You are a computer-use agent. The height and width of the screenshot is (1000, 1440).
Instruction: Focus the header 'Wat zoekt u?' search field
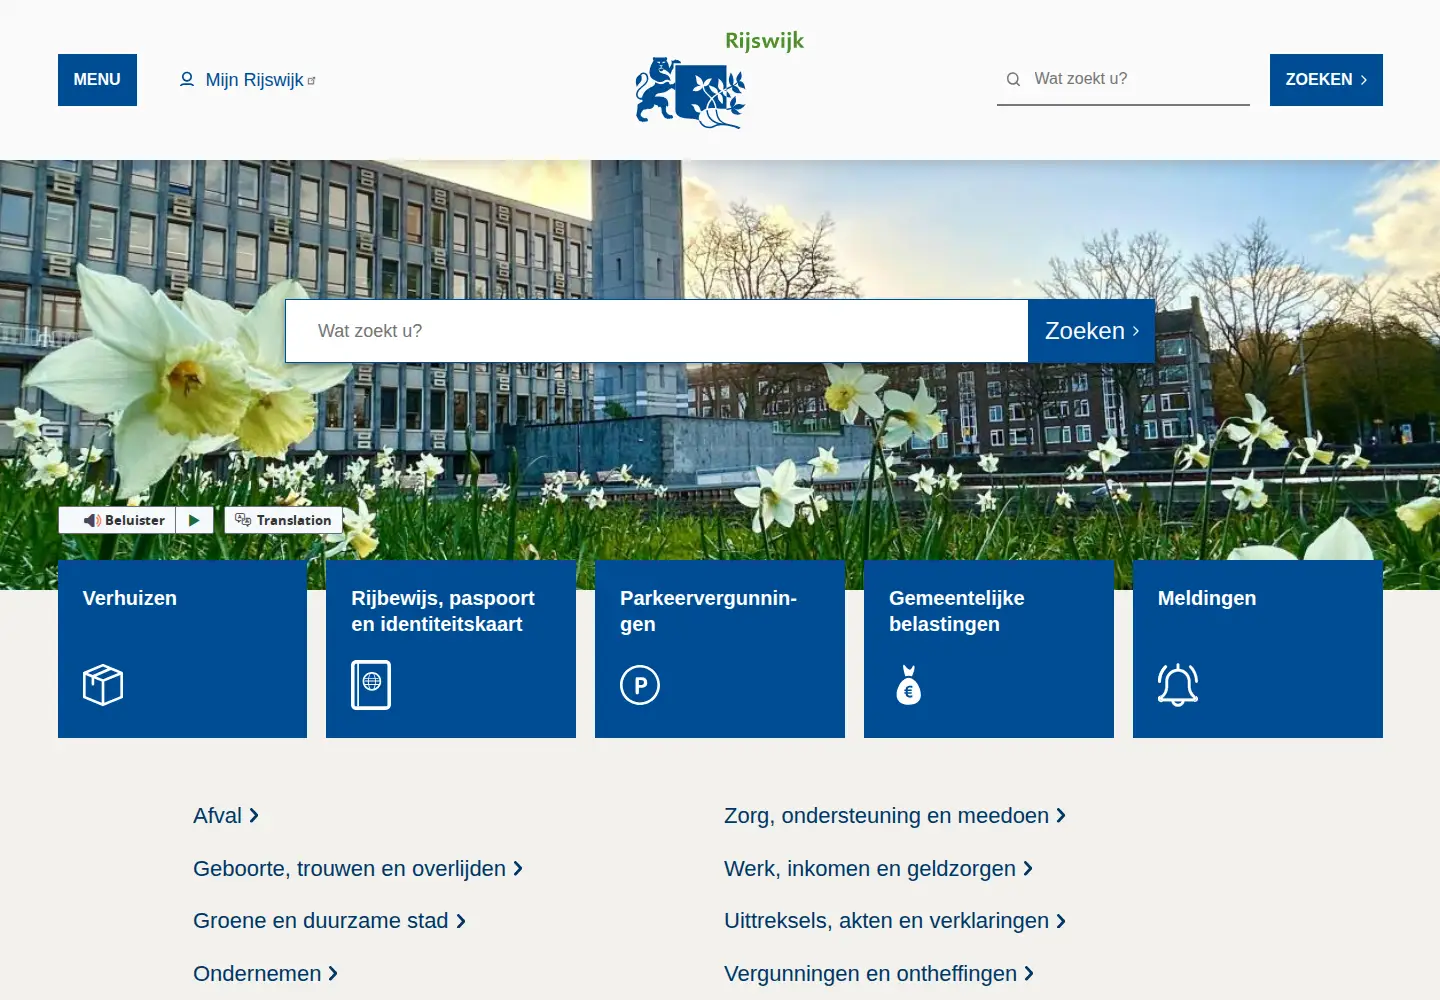(x=1123, y=79)
